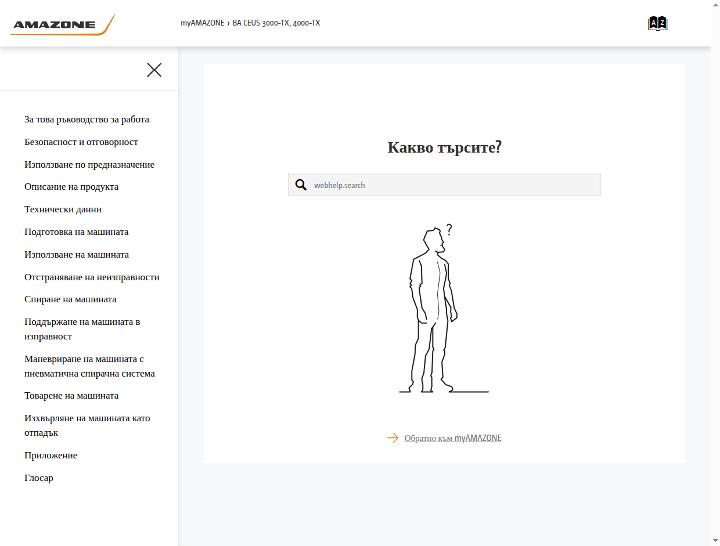Open За това ръководство за работа
The width and height of the screenshot is (720, 546).
point(87,119)
